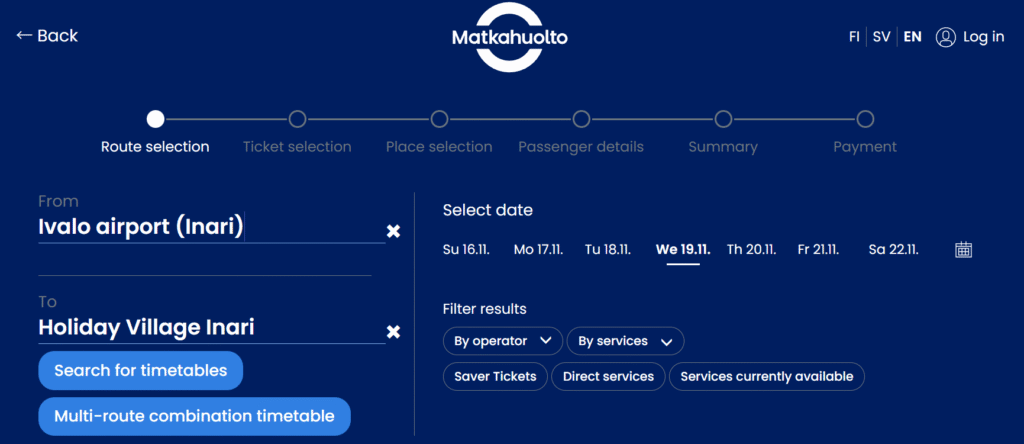Toggle the Saver Tickets filter
1024x444 pixels.
(x=495, y=377)
